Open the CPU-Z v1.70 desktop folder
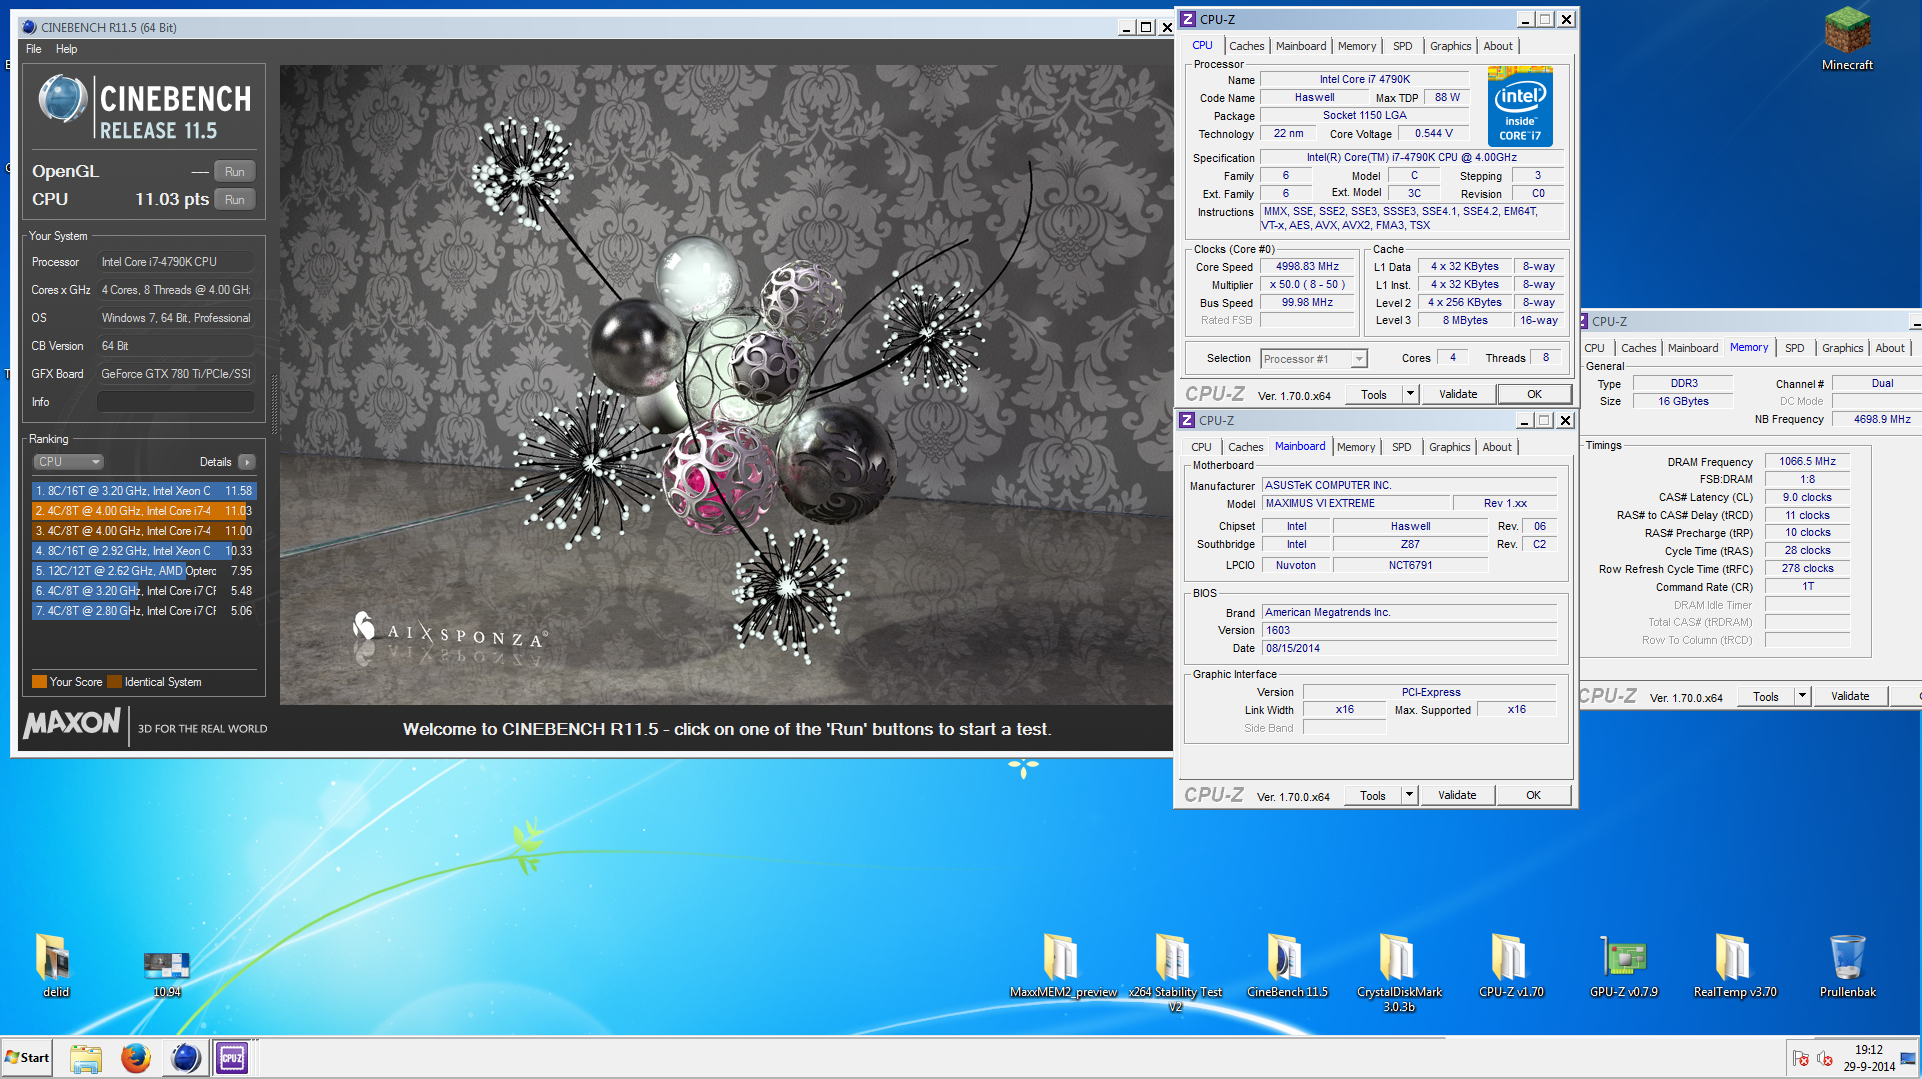The width and height of the screenshot is (1922, 1079). (1511, 965)
